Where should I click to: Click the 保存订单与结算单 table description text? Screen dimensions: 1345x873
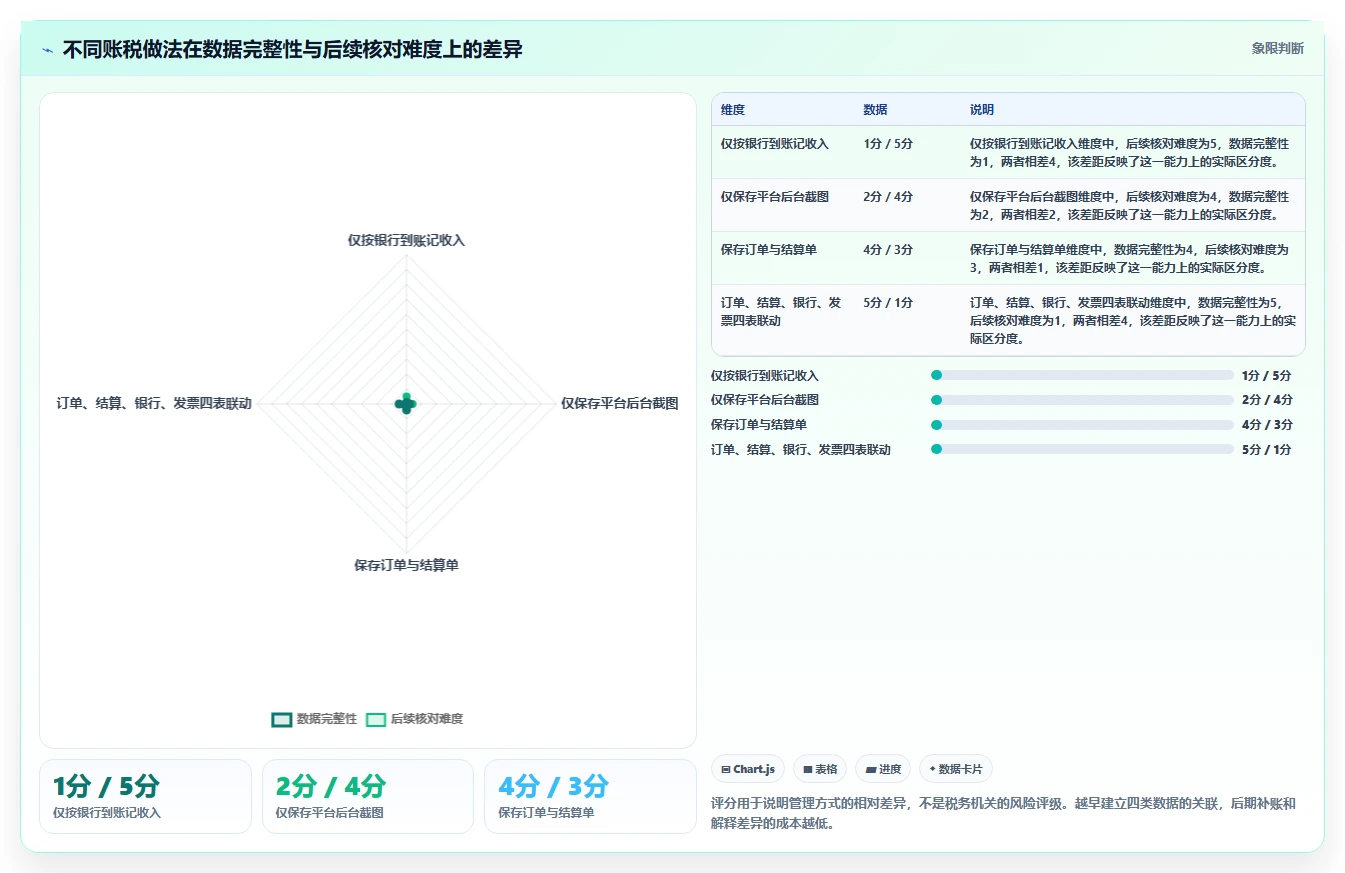(x=1130, y=258)
